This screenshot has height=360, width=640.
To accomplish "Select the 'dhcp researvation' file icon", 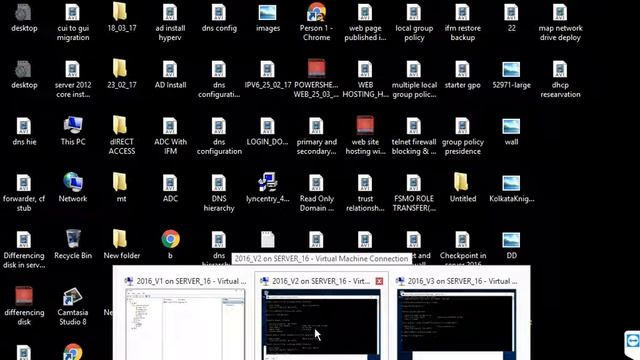I will tap(560, 70).
